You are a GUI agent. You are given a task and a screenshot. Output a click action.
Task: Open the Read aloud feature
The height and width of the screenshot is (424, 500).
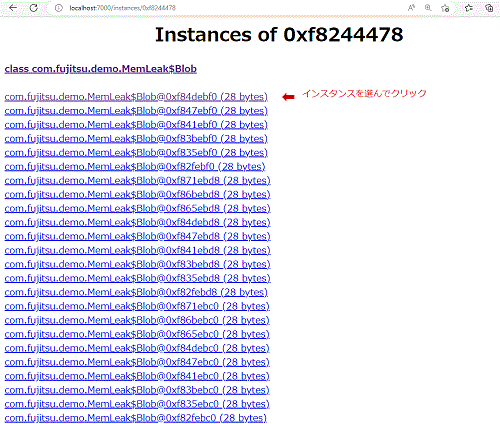click(411, 8)
